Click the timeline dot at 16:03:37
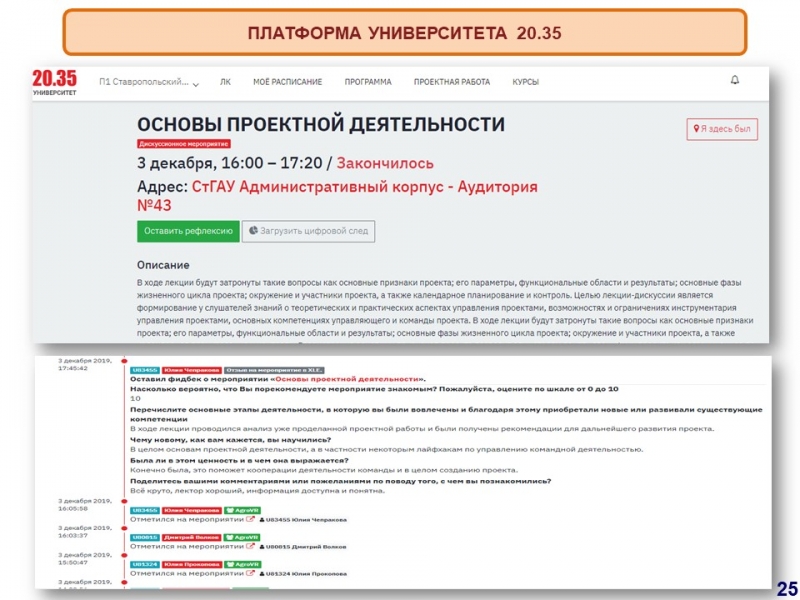This screenshot has width=800, height=600. [x=124, y=529]
